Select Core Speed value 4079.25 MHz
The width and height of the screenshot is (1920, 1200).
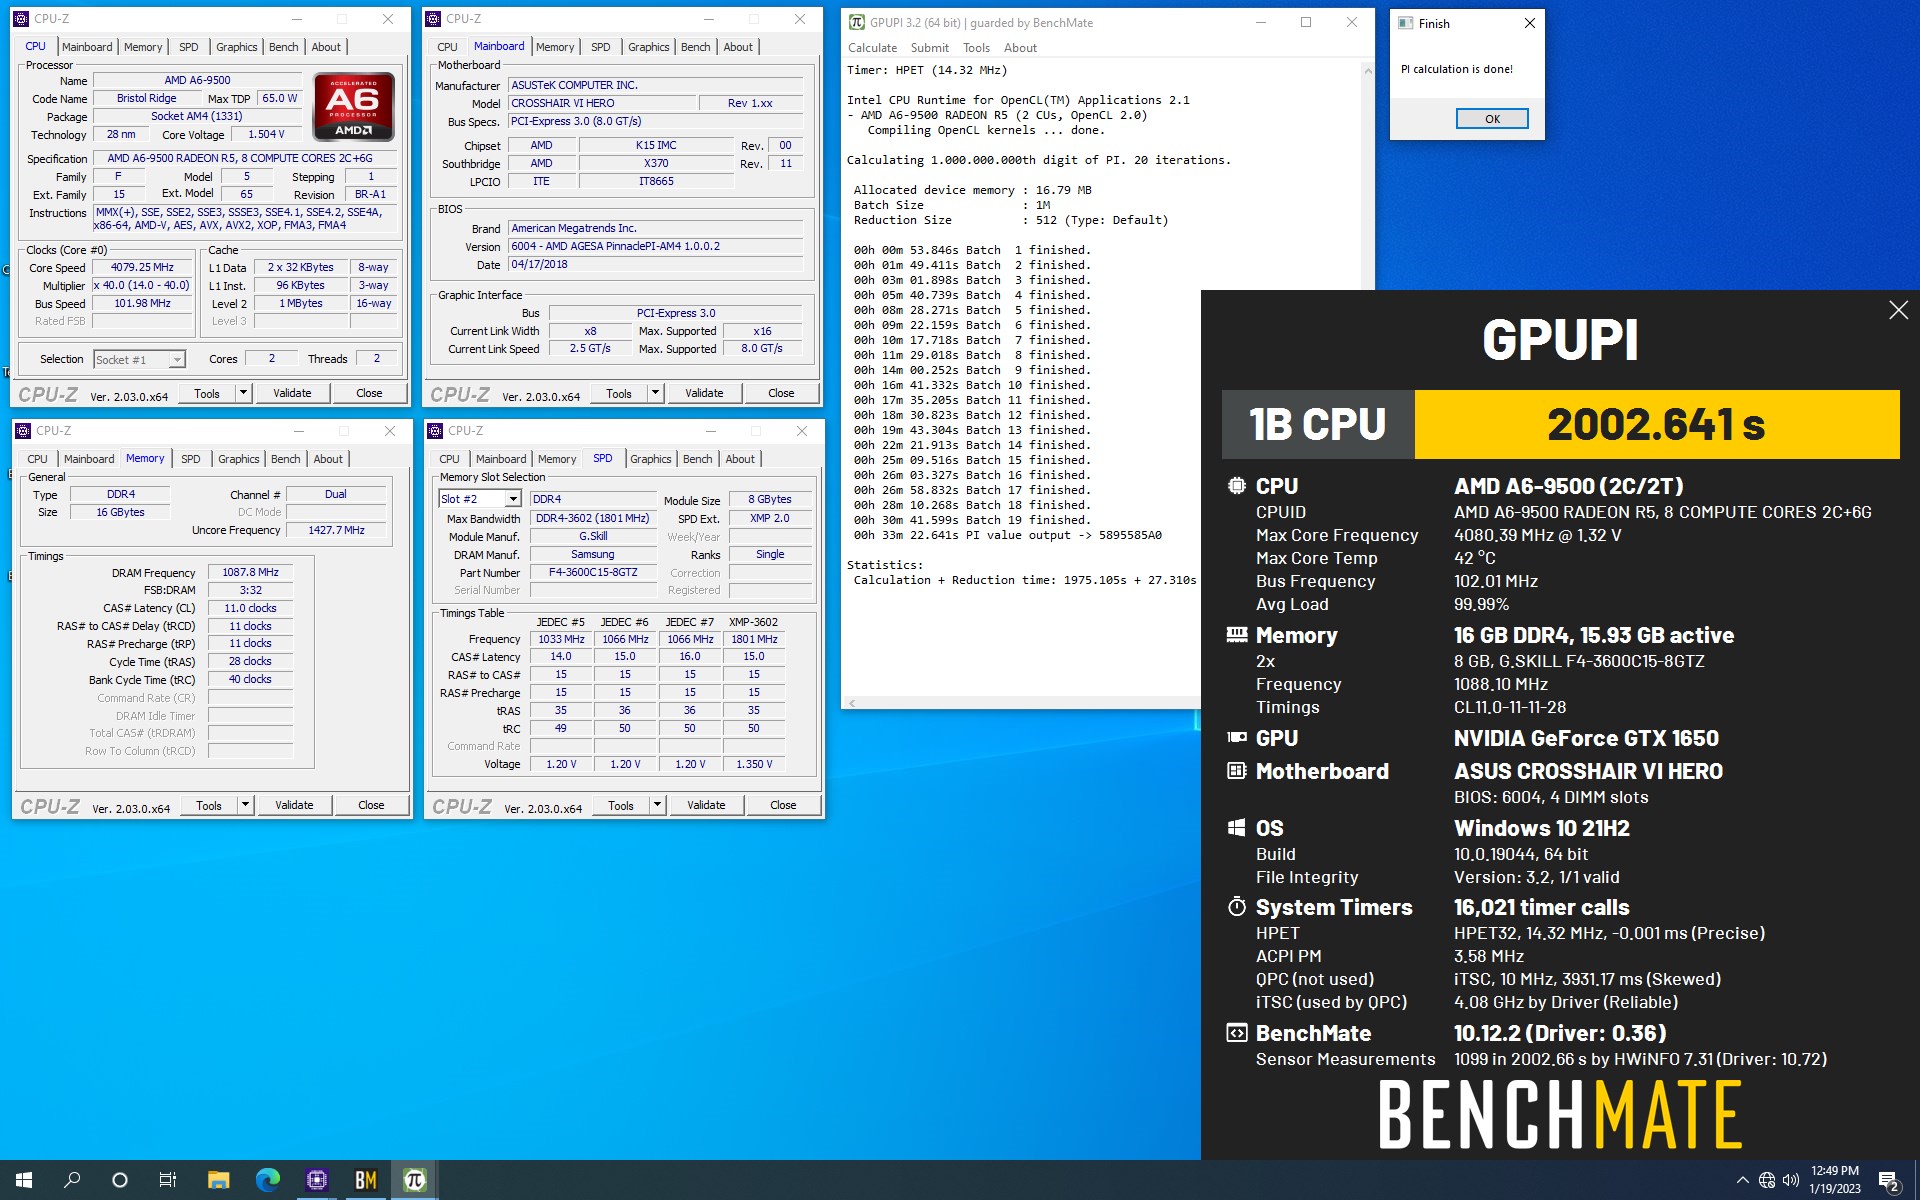[x=142, y=268]
